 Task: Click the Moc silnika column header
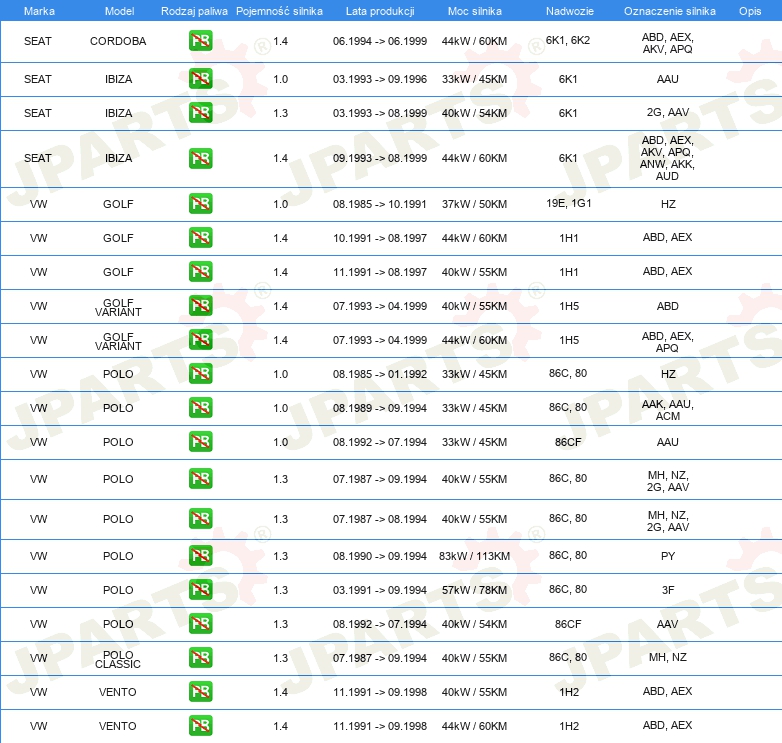[475, 11]
